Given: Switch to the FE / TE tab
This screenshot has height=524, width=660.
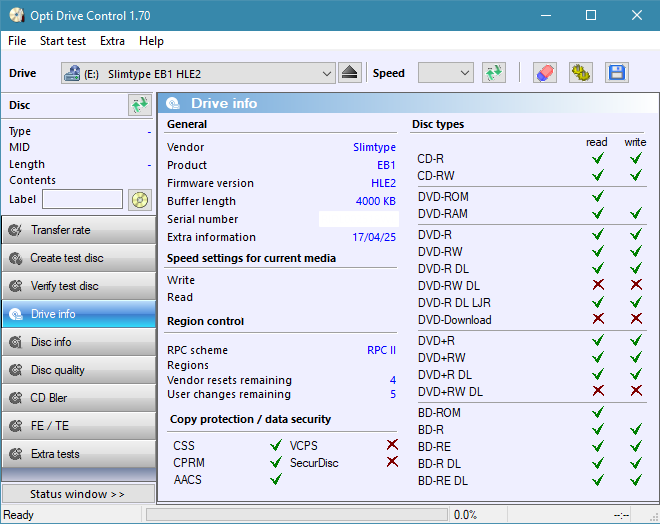Looking at the screenshot, I should [x=79, y=426].
